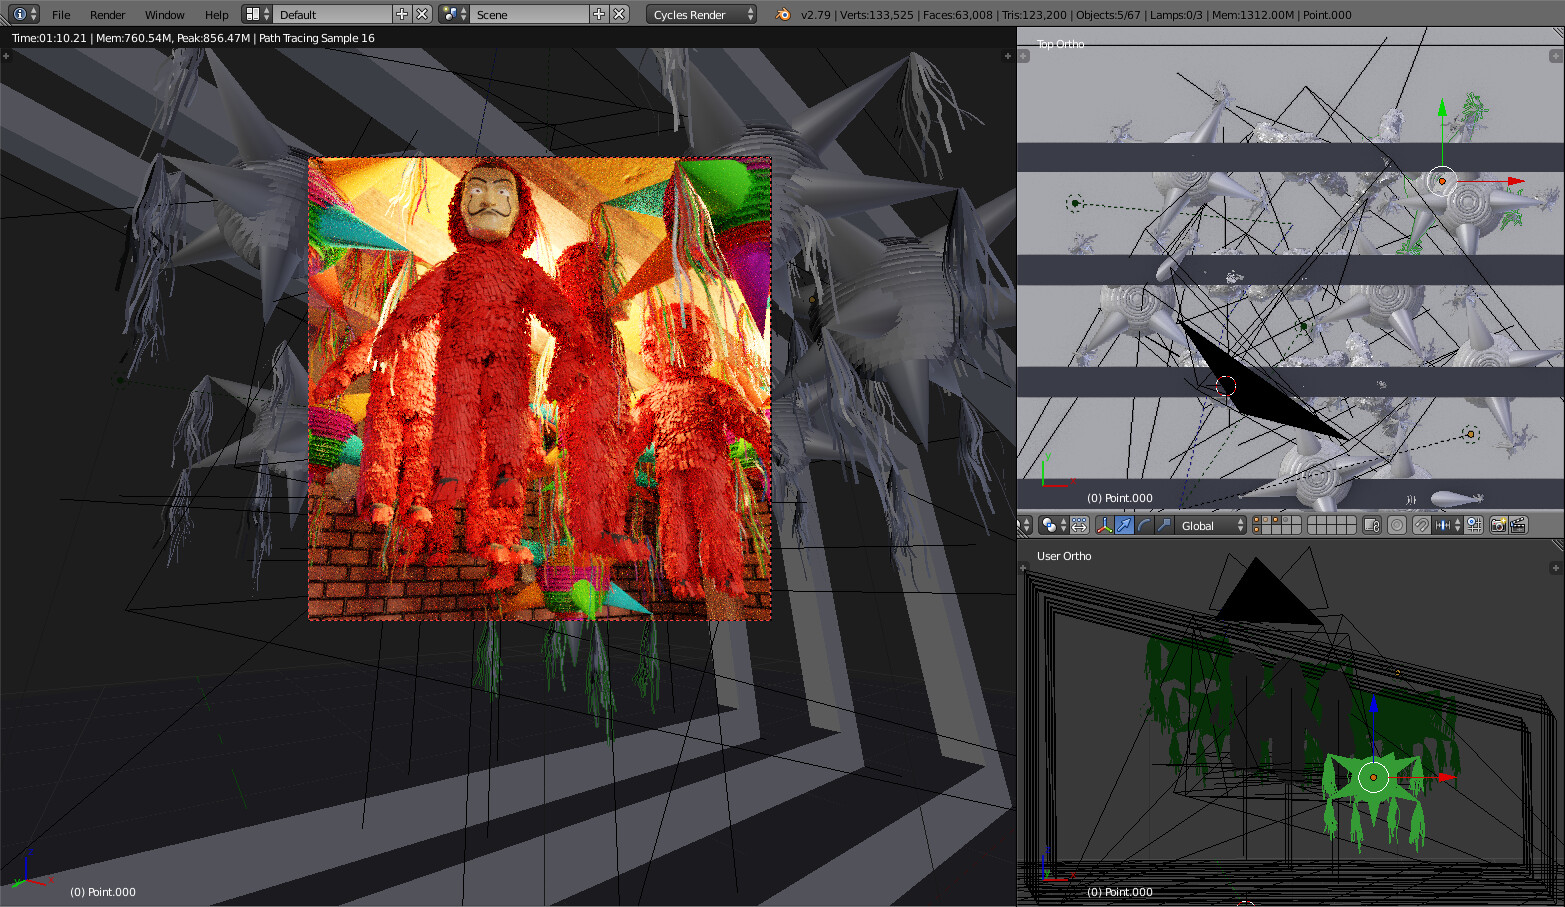Open the snap element type selector

(x=1447, y=525)
